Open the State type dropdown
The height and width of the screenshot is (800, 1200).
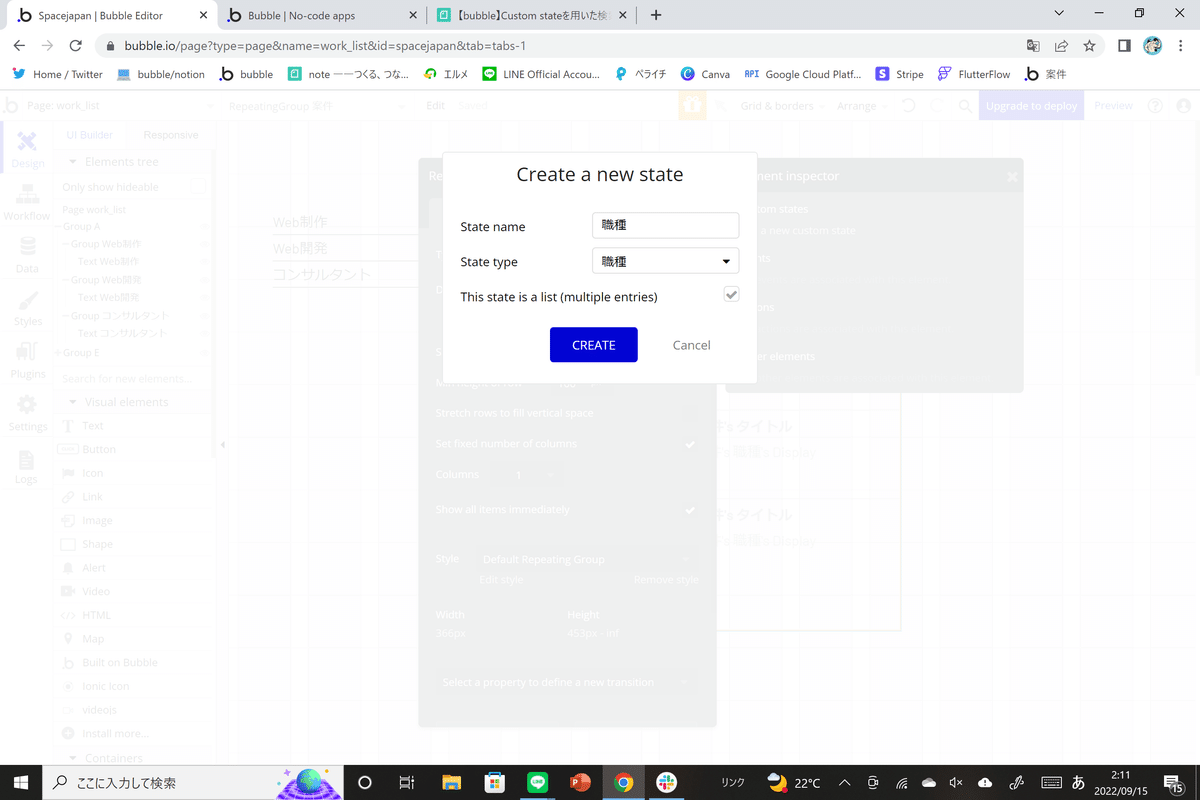pos(665,261)
